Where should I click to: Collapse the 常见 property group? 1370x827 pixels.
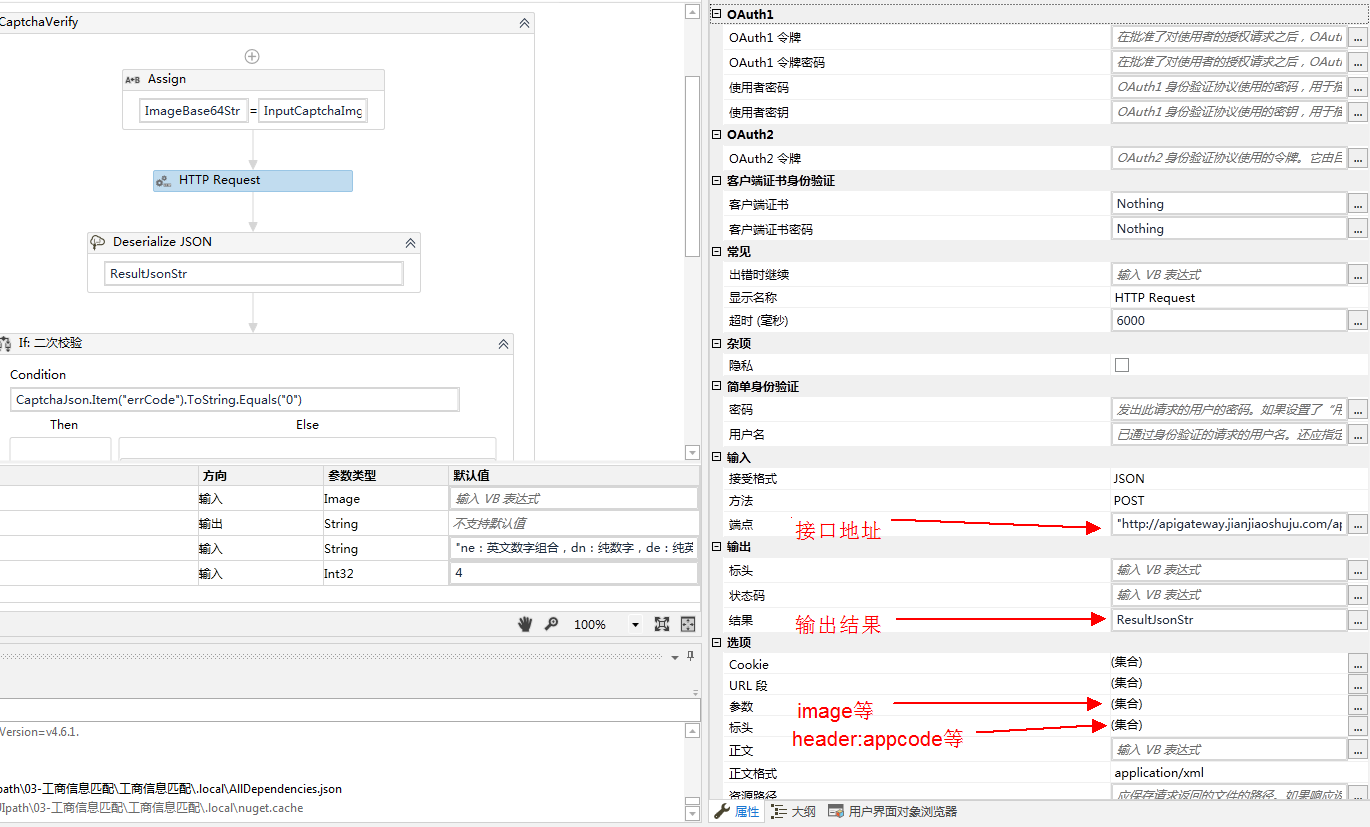coord(716,252)
